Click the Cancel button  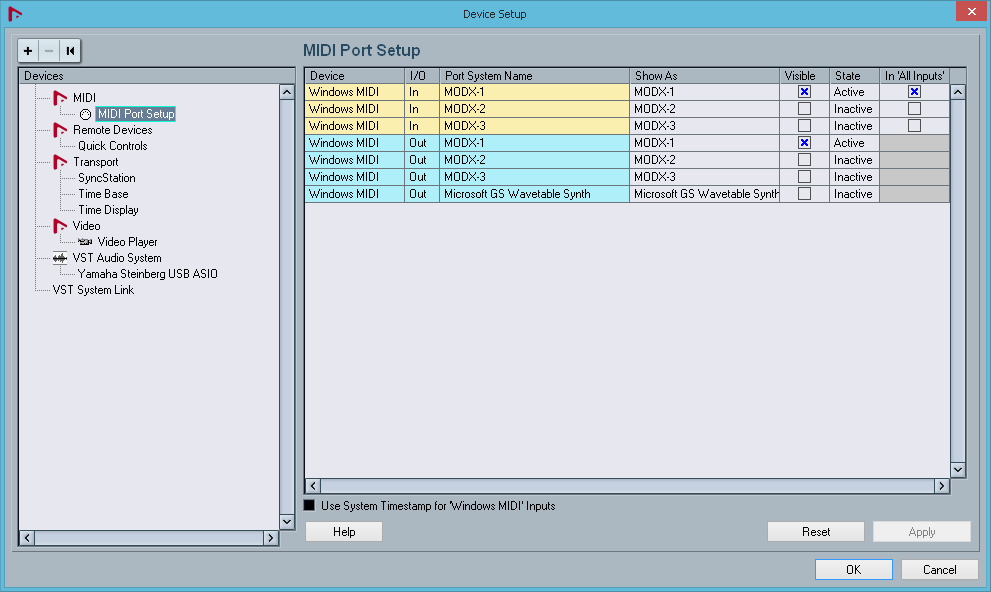[940, 569]
